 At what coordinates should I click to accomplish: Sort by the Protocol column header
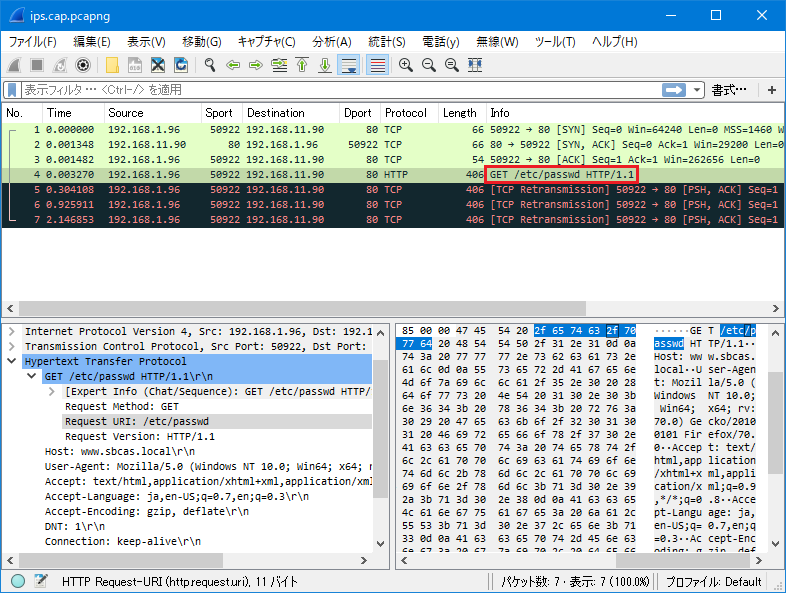(x=410, y=113)
